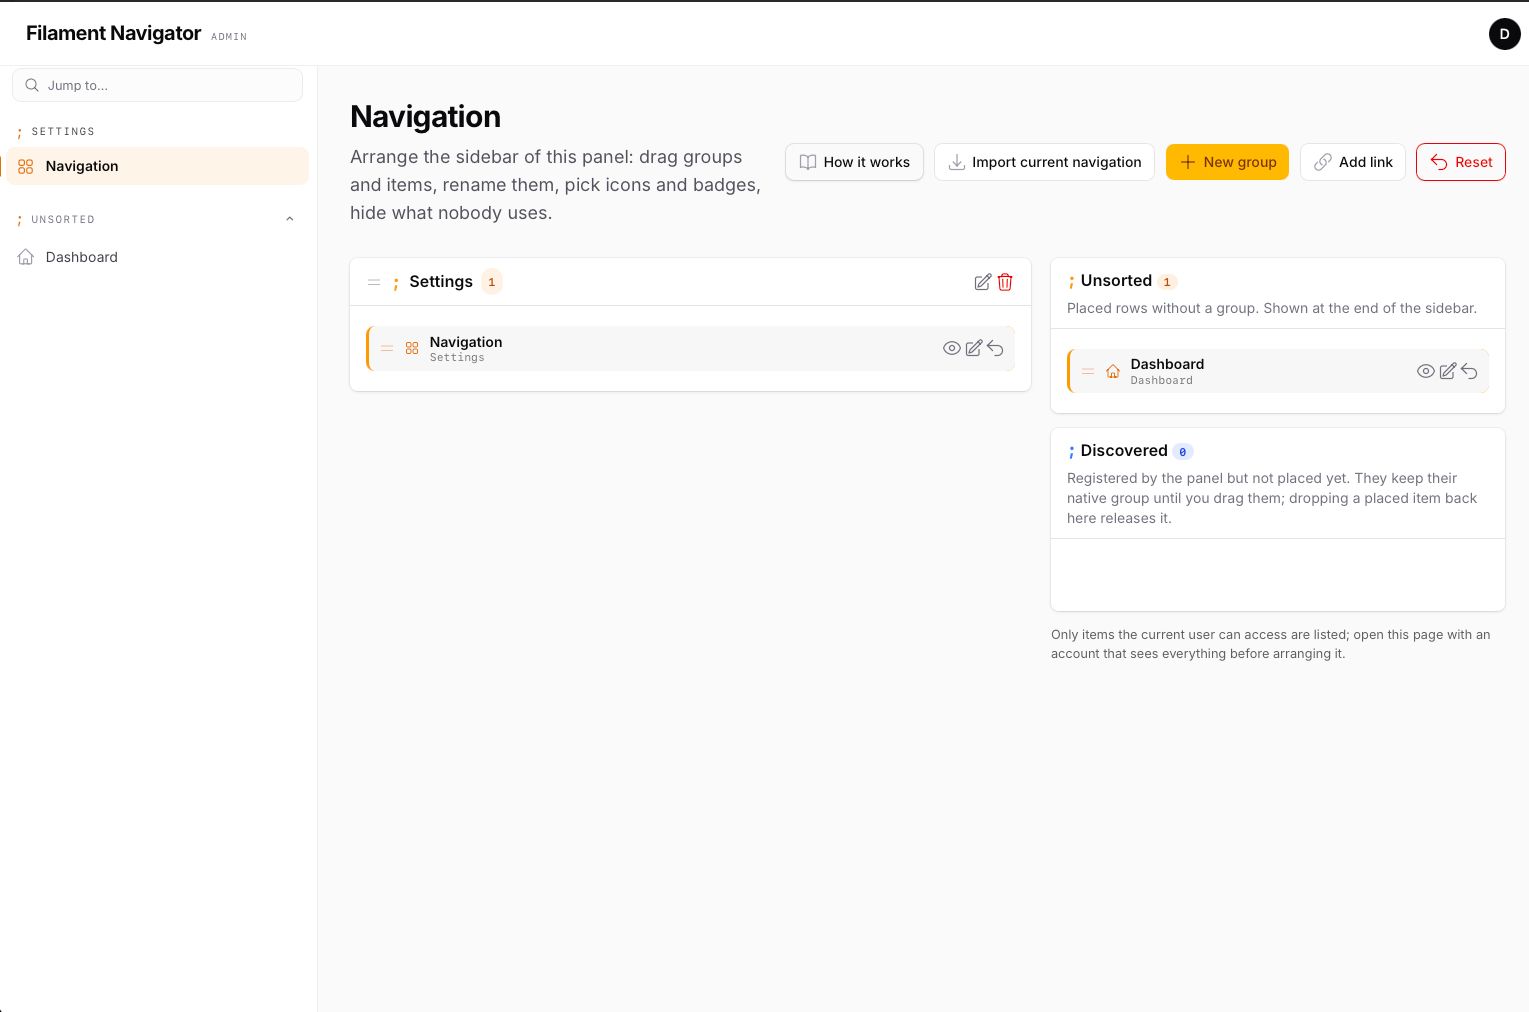Focus the Jump to search field

157,85
